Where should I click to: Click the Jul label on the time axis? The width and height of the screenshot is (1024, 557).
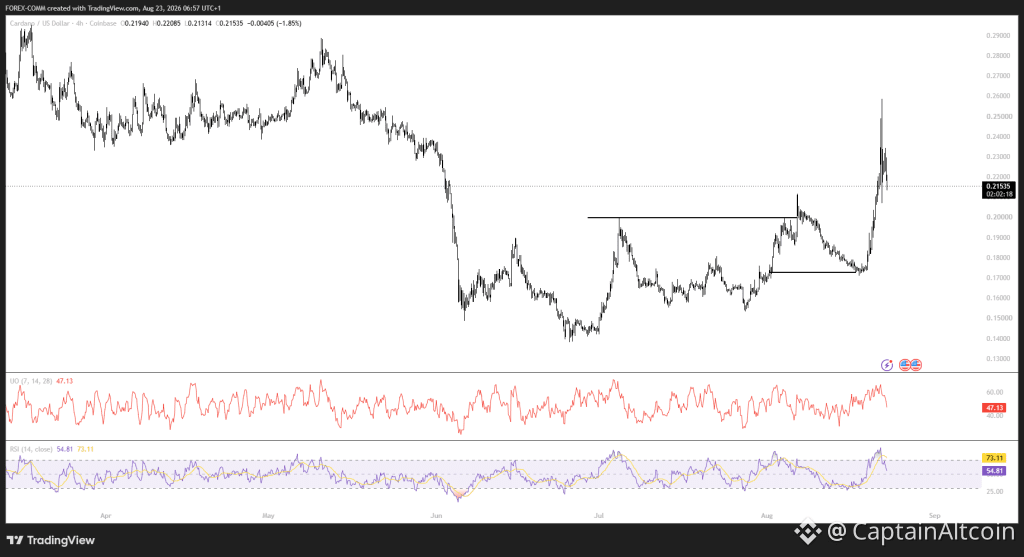pos(598,516)
